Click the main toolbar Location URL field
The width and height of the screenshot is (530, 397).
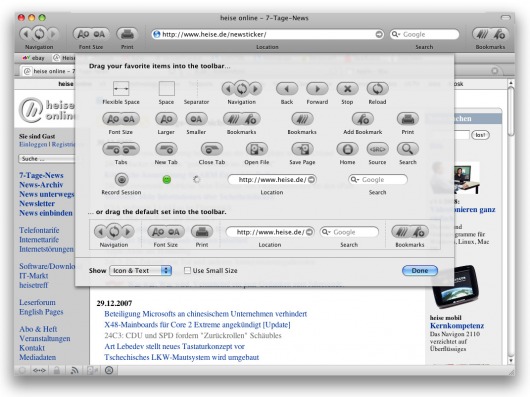[x=267, y=34]
